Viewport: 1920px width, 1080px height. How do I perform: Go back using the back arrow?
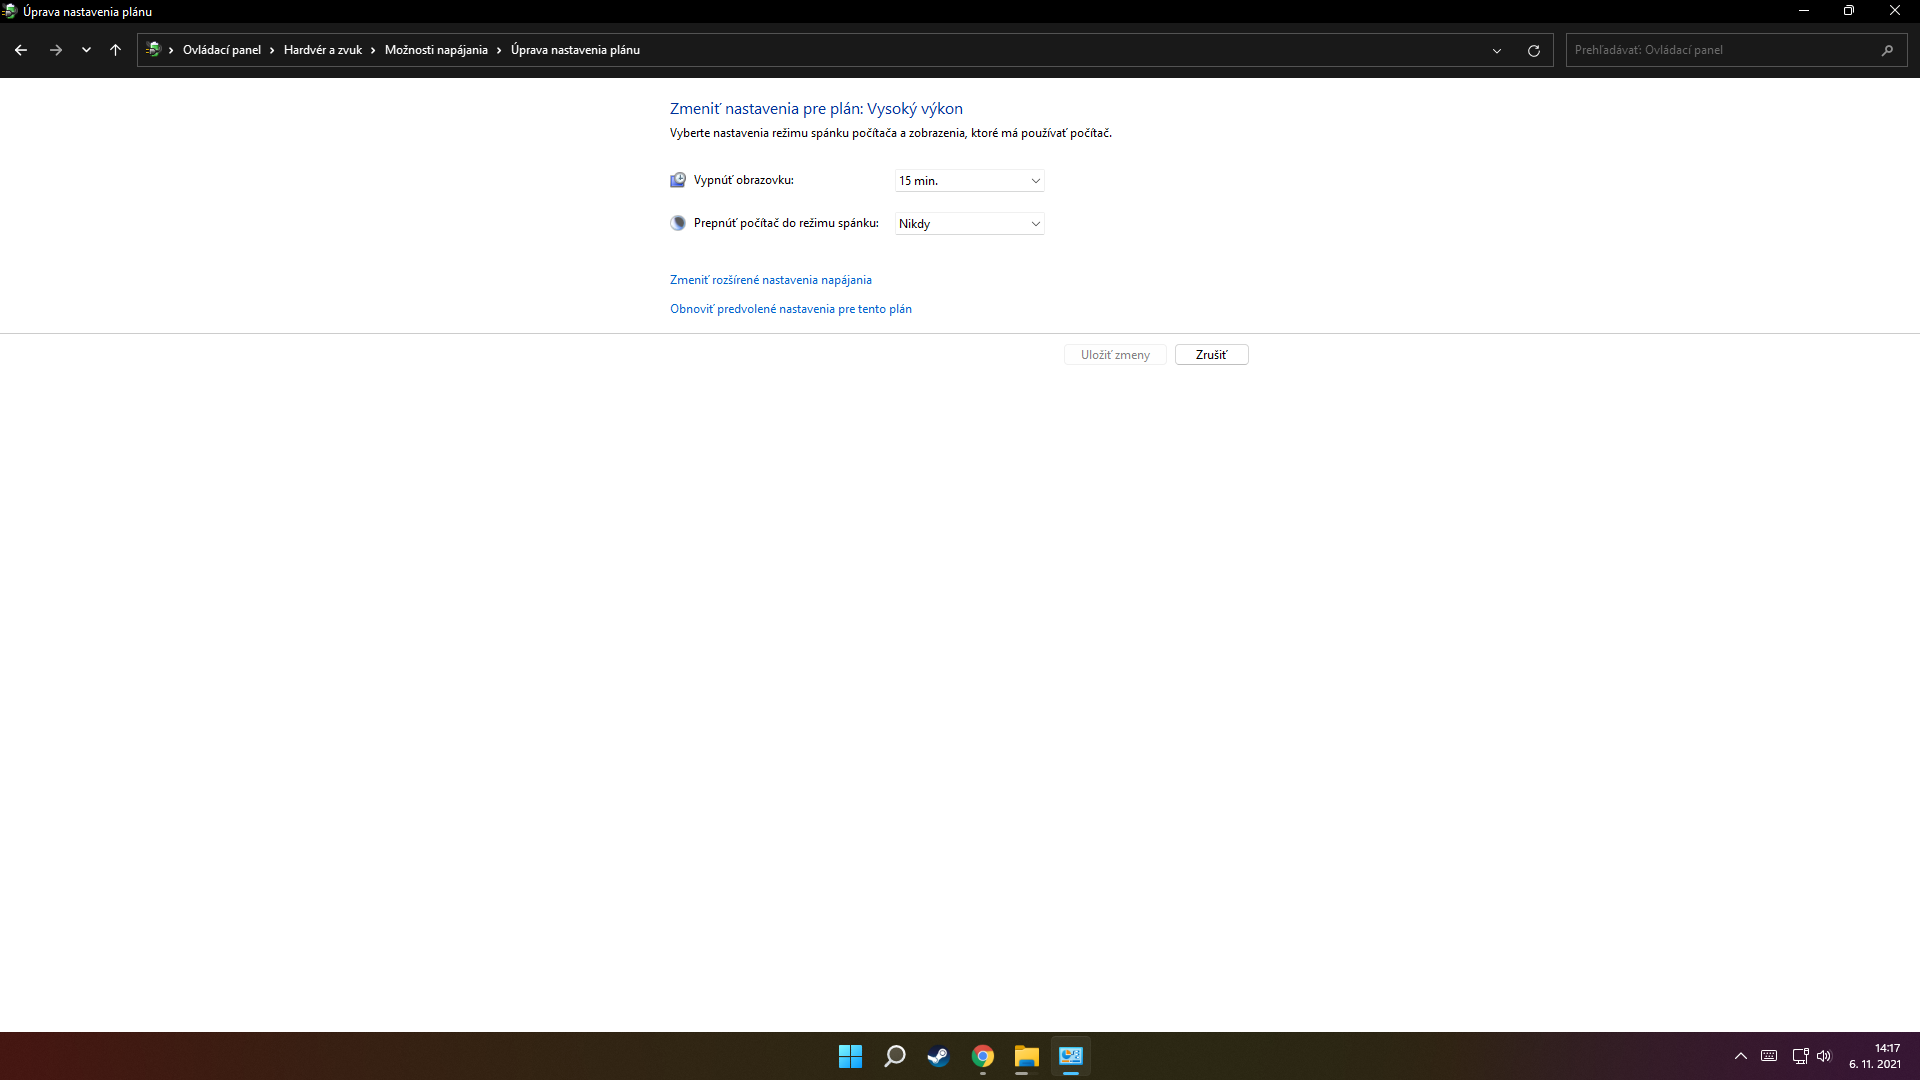[21, 50]
